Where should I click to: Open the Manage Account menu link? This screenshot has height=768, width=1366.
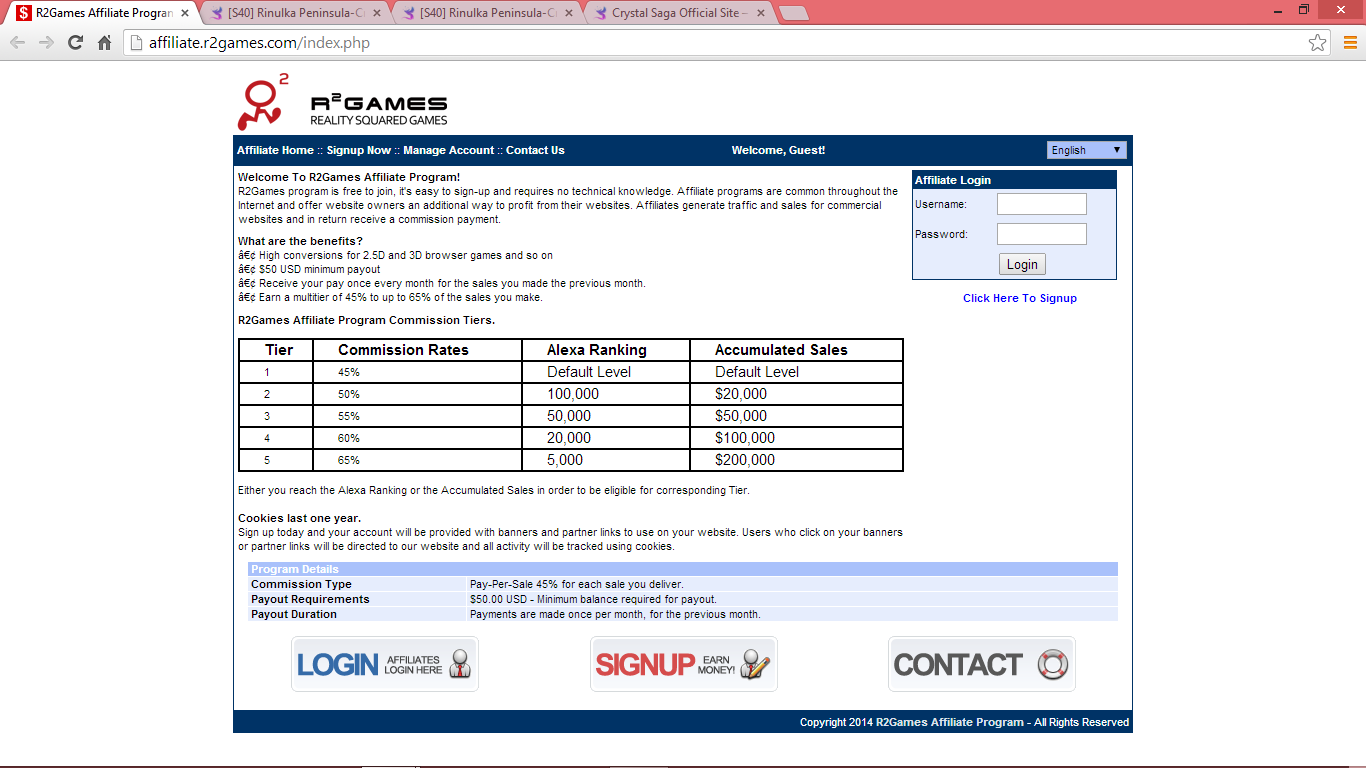(449, 150)
